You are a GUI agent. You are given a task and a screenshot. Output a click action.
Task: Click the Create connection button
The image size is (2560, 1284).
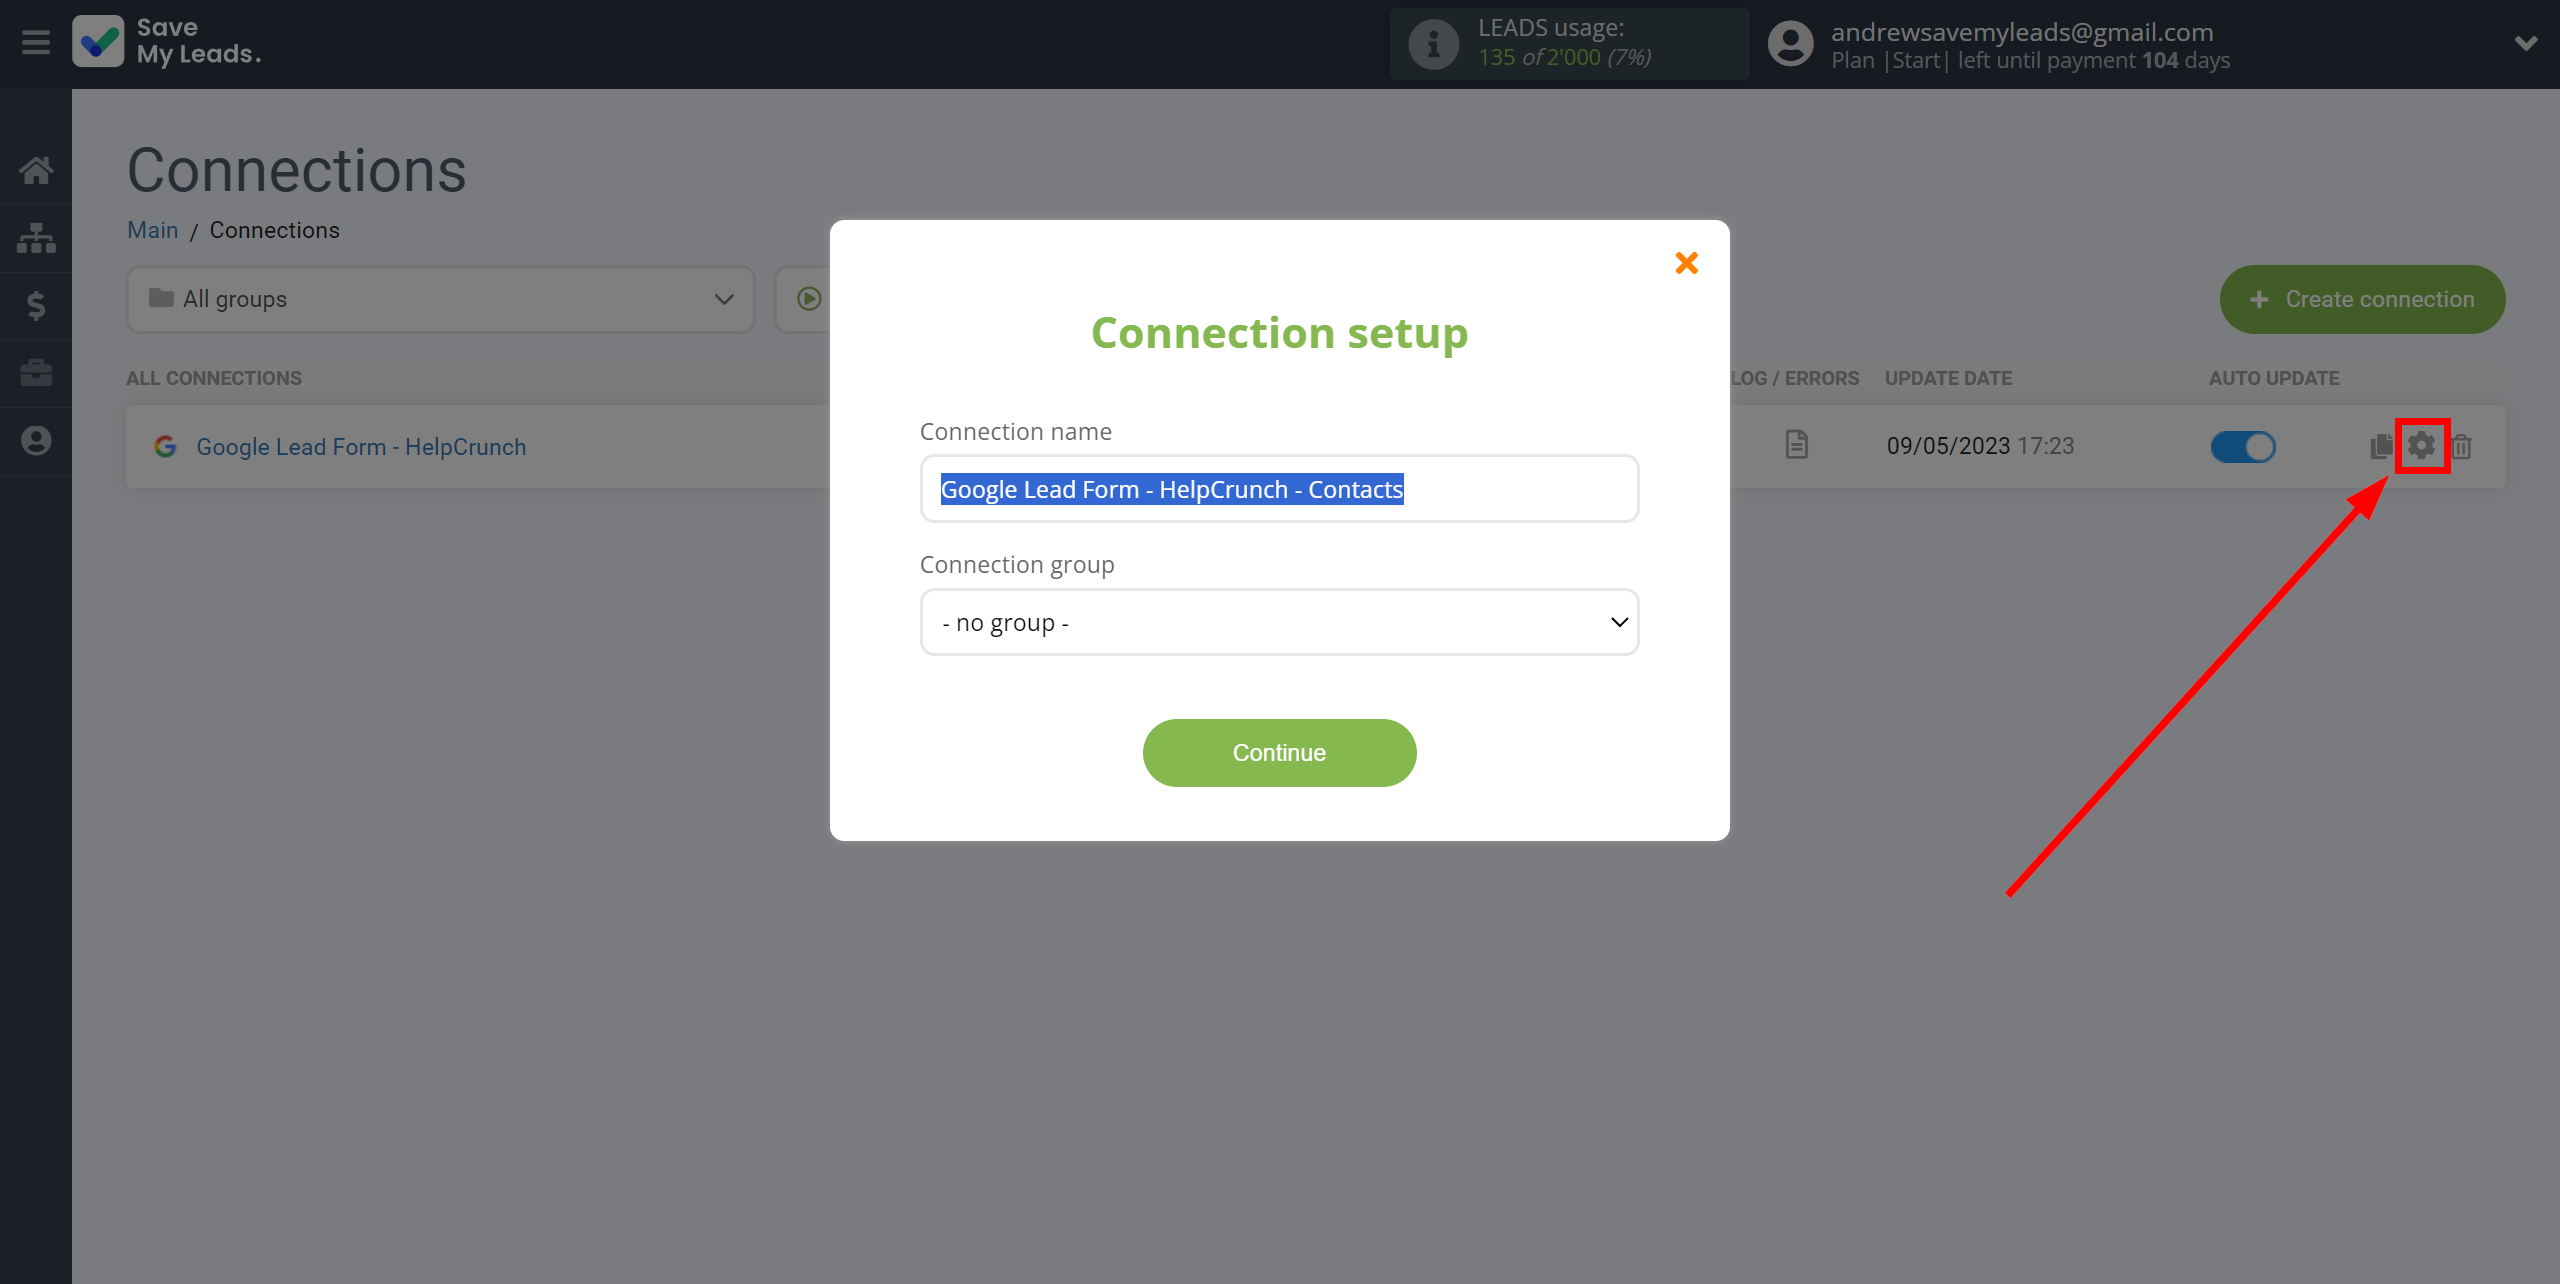tap(2360, 298)
